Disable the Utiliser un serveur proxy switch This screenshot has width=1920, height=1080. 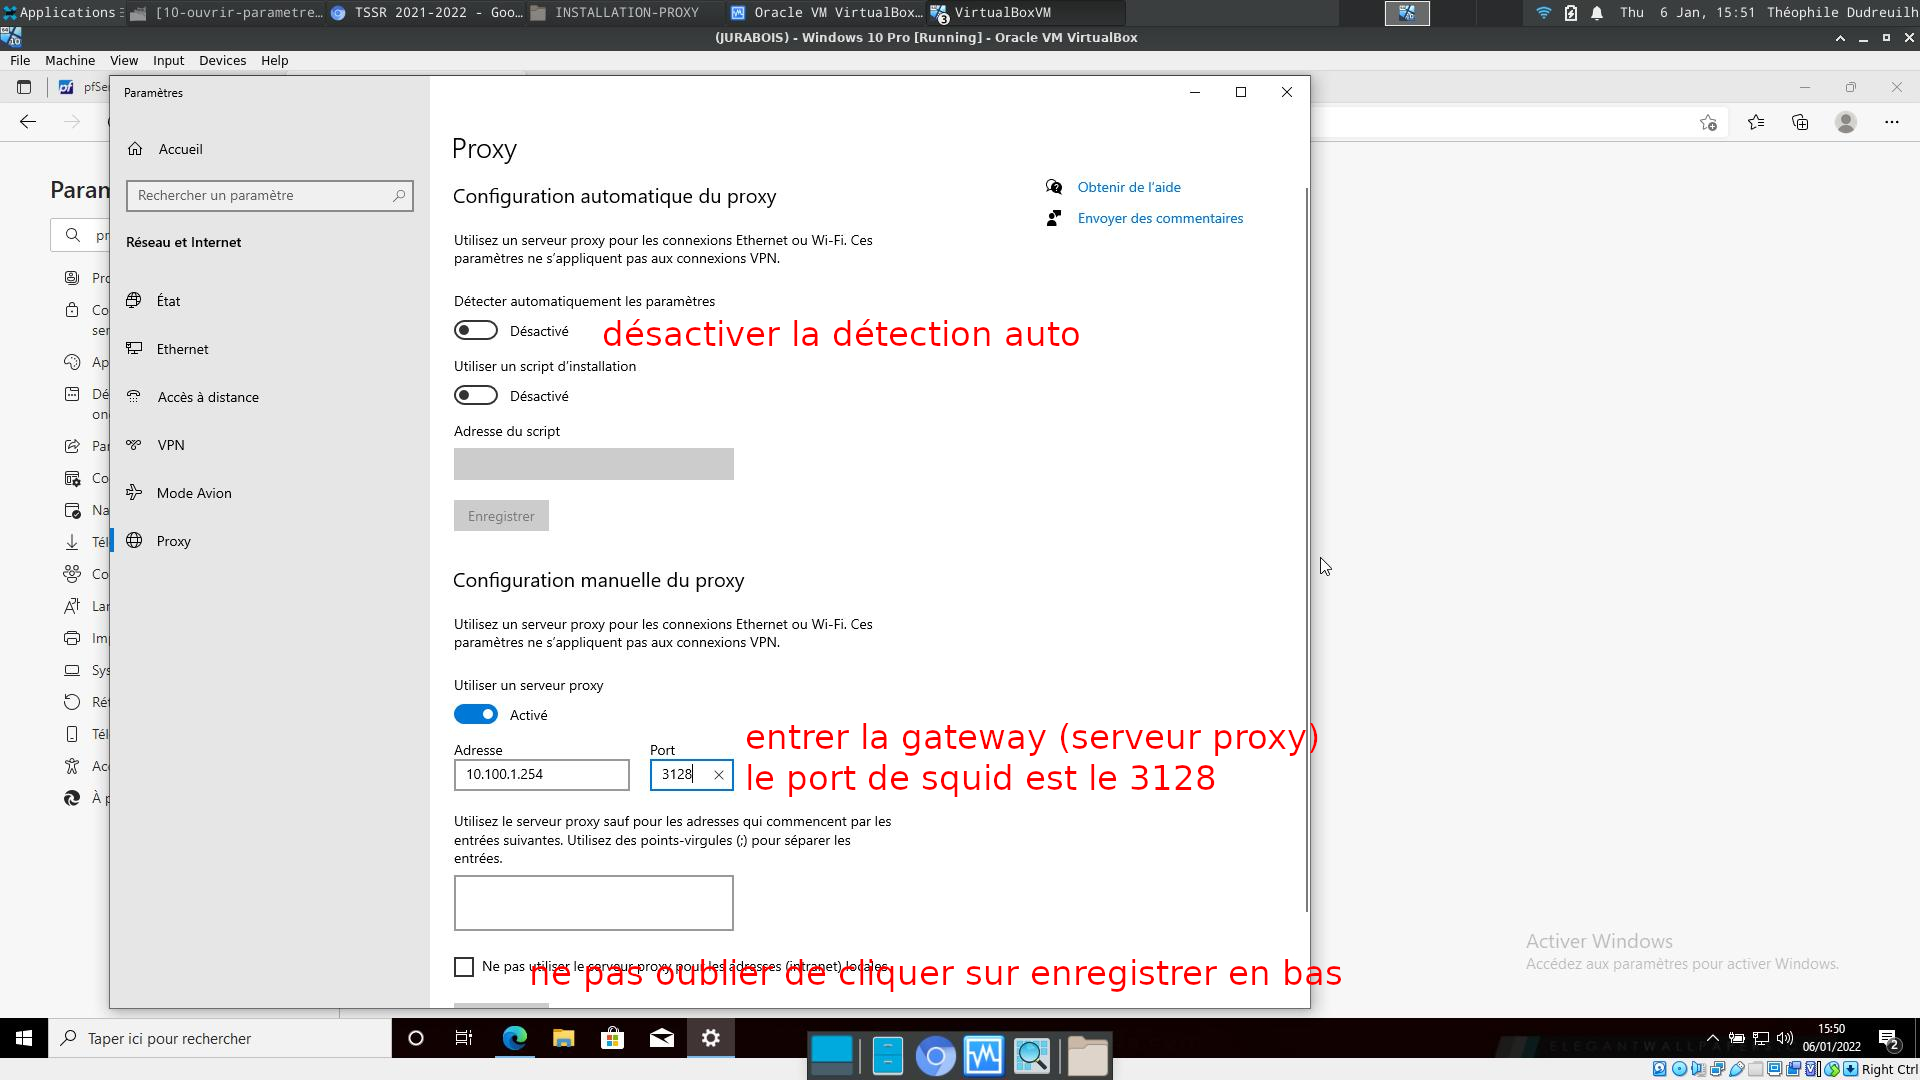pyautogui.click(x=476, y=715)
